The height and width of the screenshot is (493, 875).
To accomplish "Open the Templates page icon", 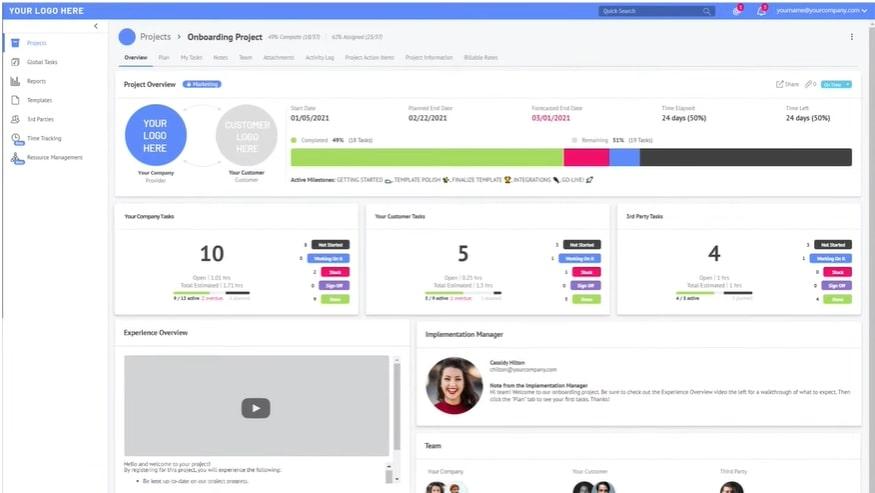I will click(x=15, y=100).
